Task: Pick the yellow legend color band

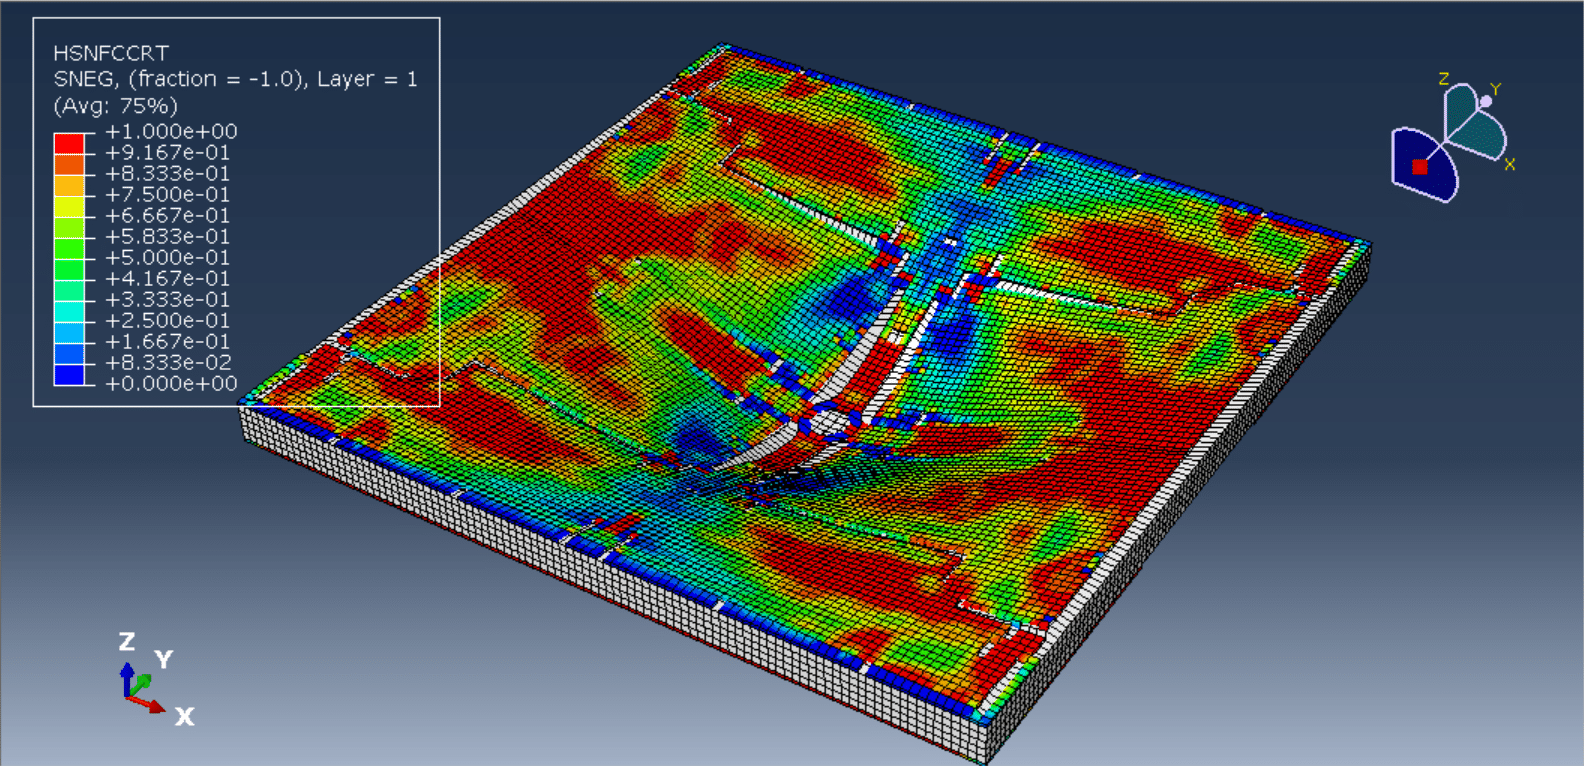Action: click(69, 205)
